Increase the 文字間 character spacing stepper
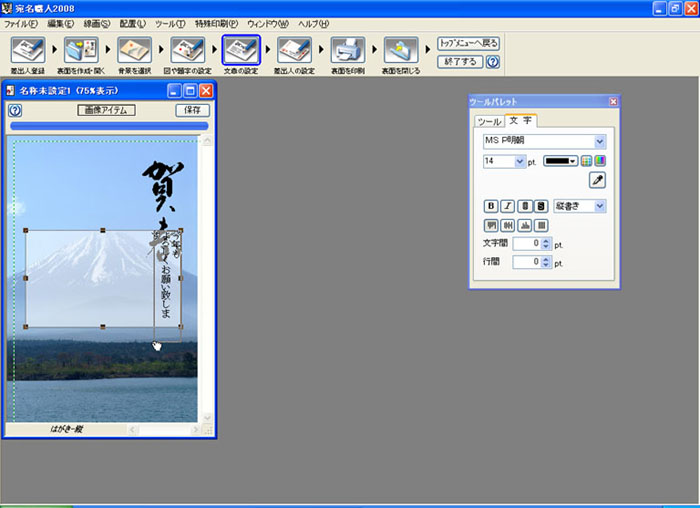This screenshot has width=700, height=508. (546, 240)
